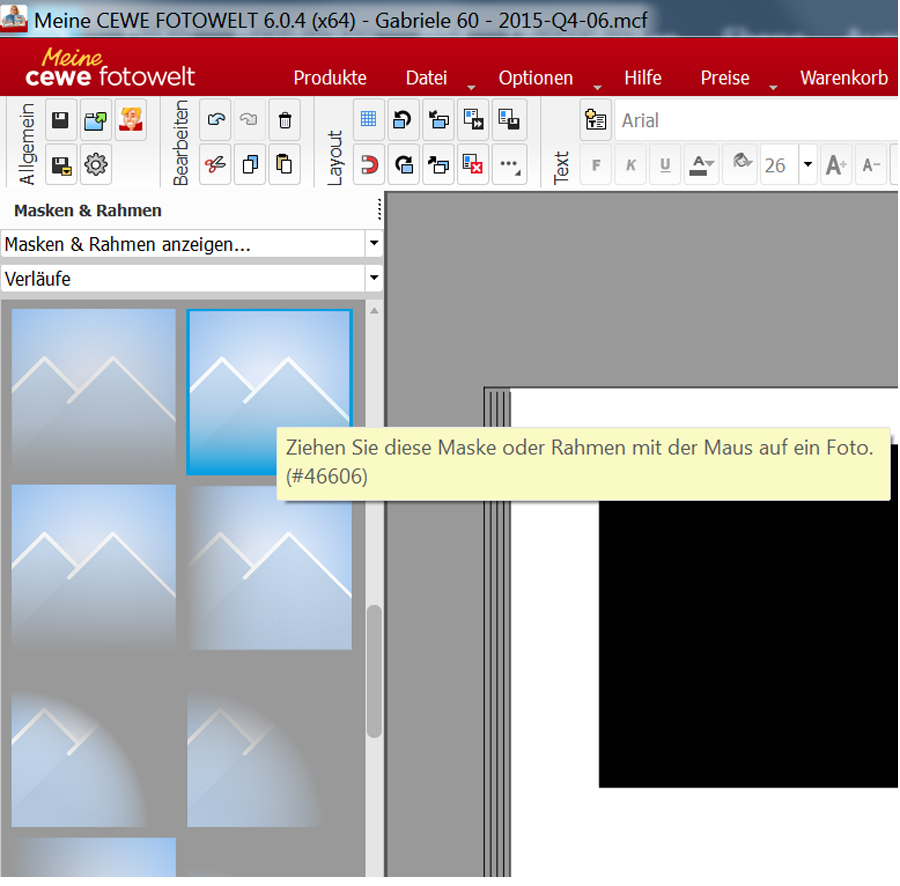Click the paste clipboard icon
This screenshot has height=886, width=900.
pyautogui.click(x=284, y=165)
